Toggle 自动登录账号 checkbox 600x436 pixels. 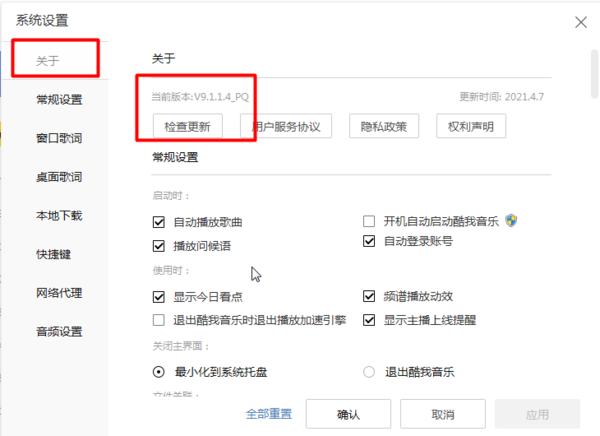[x=369, y=241]
